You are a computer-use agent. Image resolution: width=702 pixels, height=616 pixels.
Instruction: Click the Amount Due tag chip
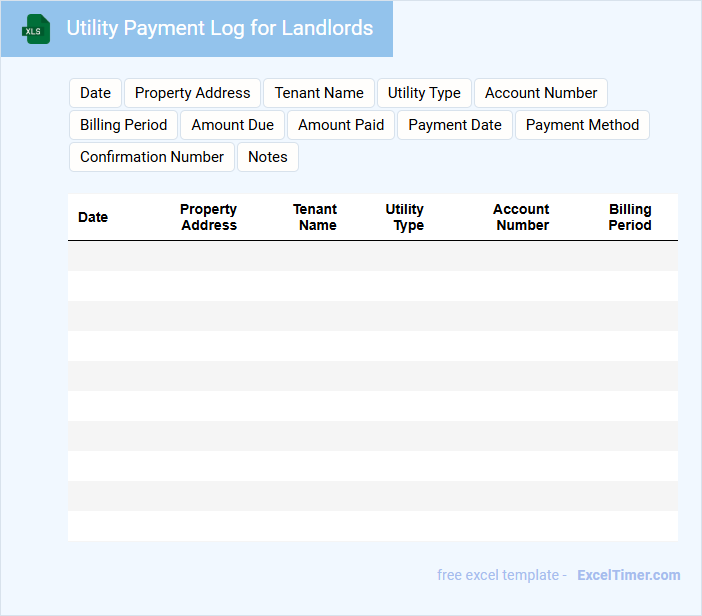(x=232, y=125)
